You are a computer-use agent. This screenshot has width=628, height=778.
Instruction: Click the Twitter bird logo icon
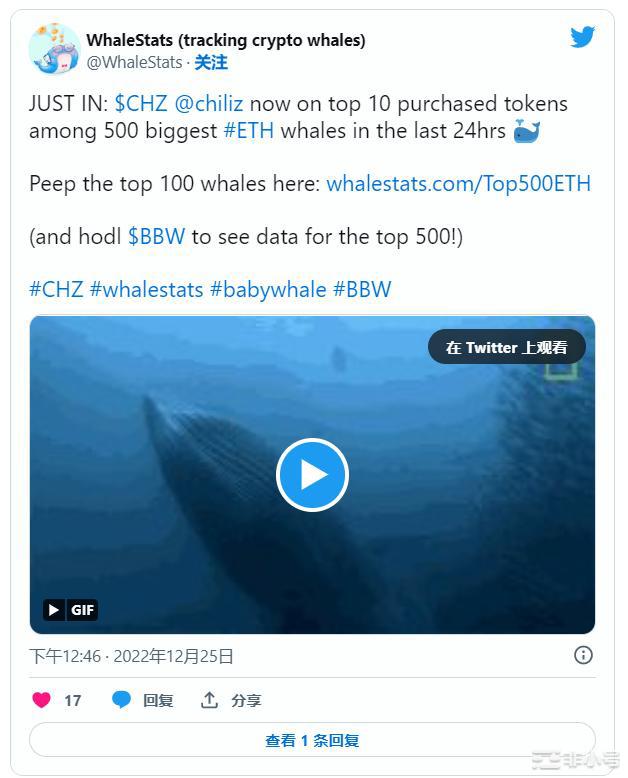[583, 37]
